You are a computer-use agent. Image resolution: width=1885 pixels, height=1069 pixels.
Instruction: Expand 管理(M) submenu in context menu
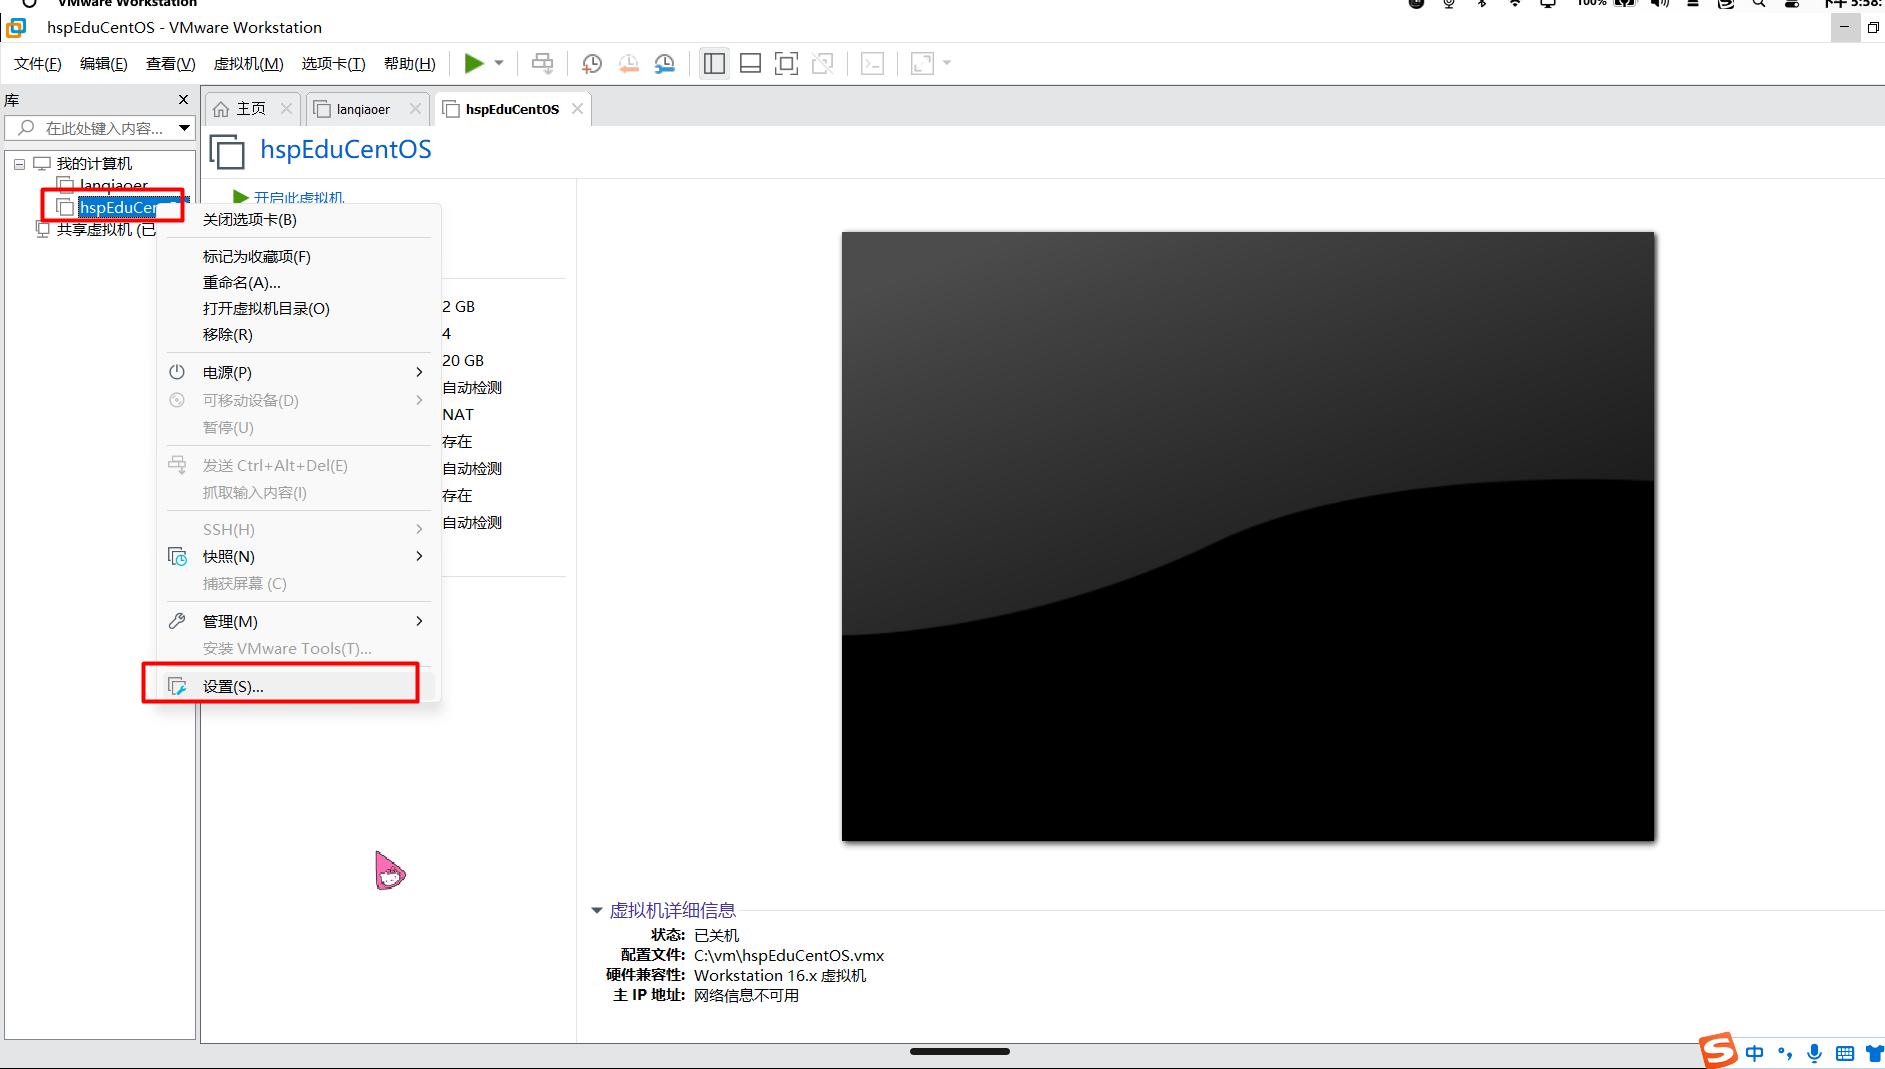(298, 621)
